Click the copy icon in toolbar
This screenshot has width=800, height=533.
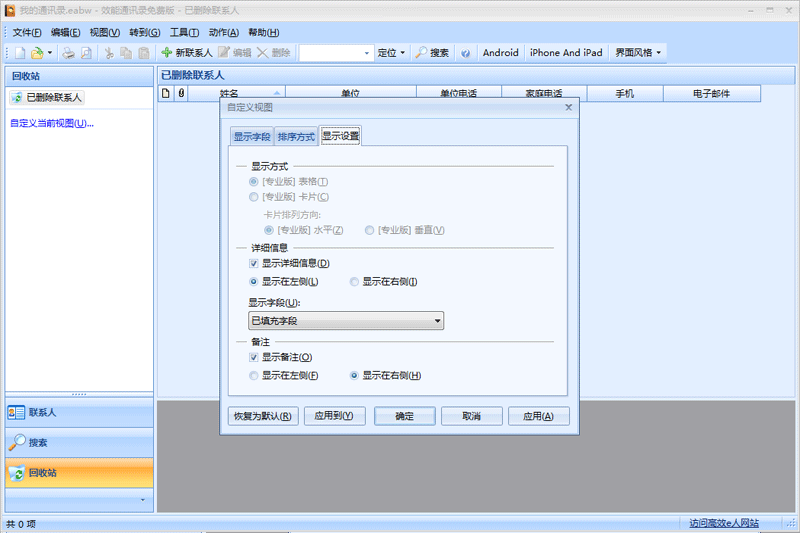pos(126,53)
